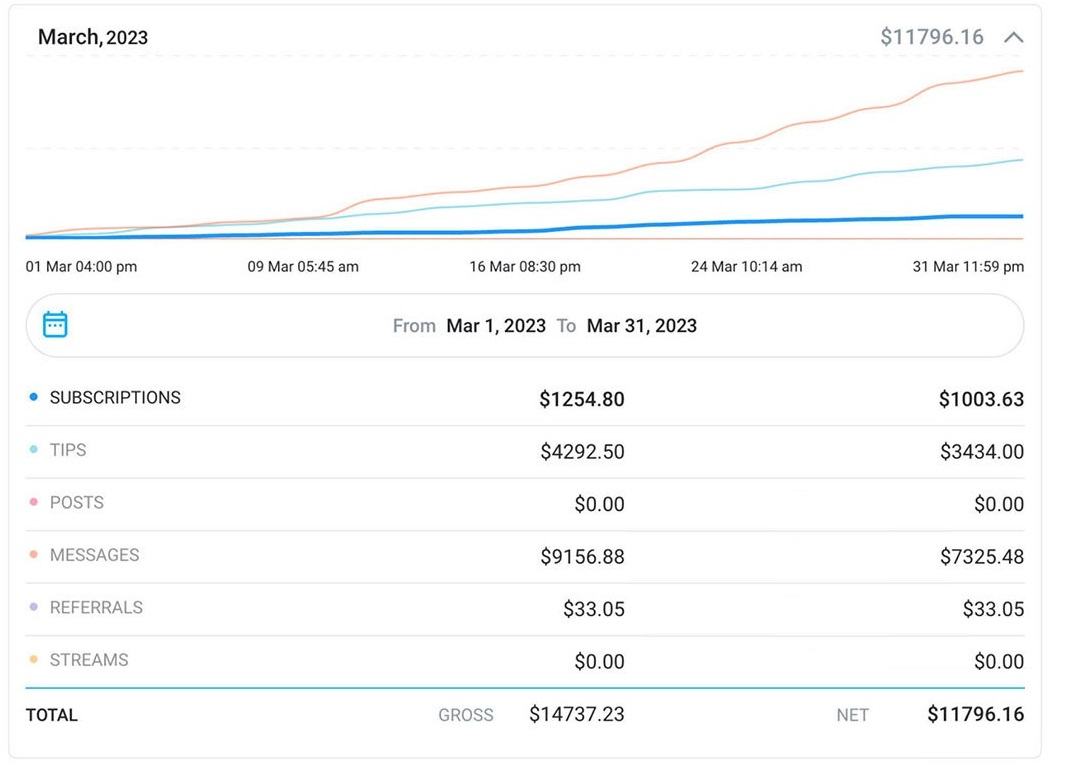Toggle the Subscriptions series dot
The height and width of the screenshot is (768, 1065).
click(x=33, y=397)
